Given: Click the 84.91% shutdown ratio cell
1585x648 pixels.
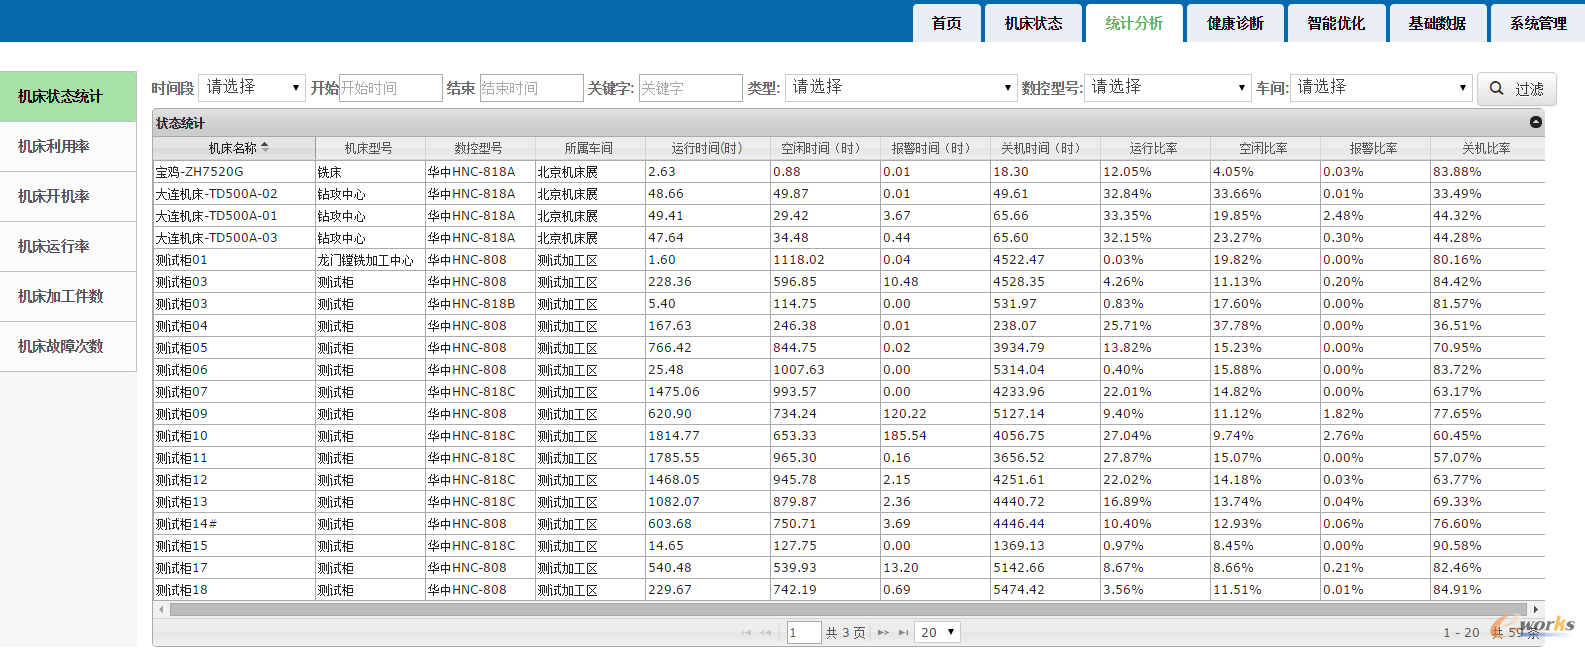Looking at the screenshot, I should [1487, 590].
